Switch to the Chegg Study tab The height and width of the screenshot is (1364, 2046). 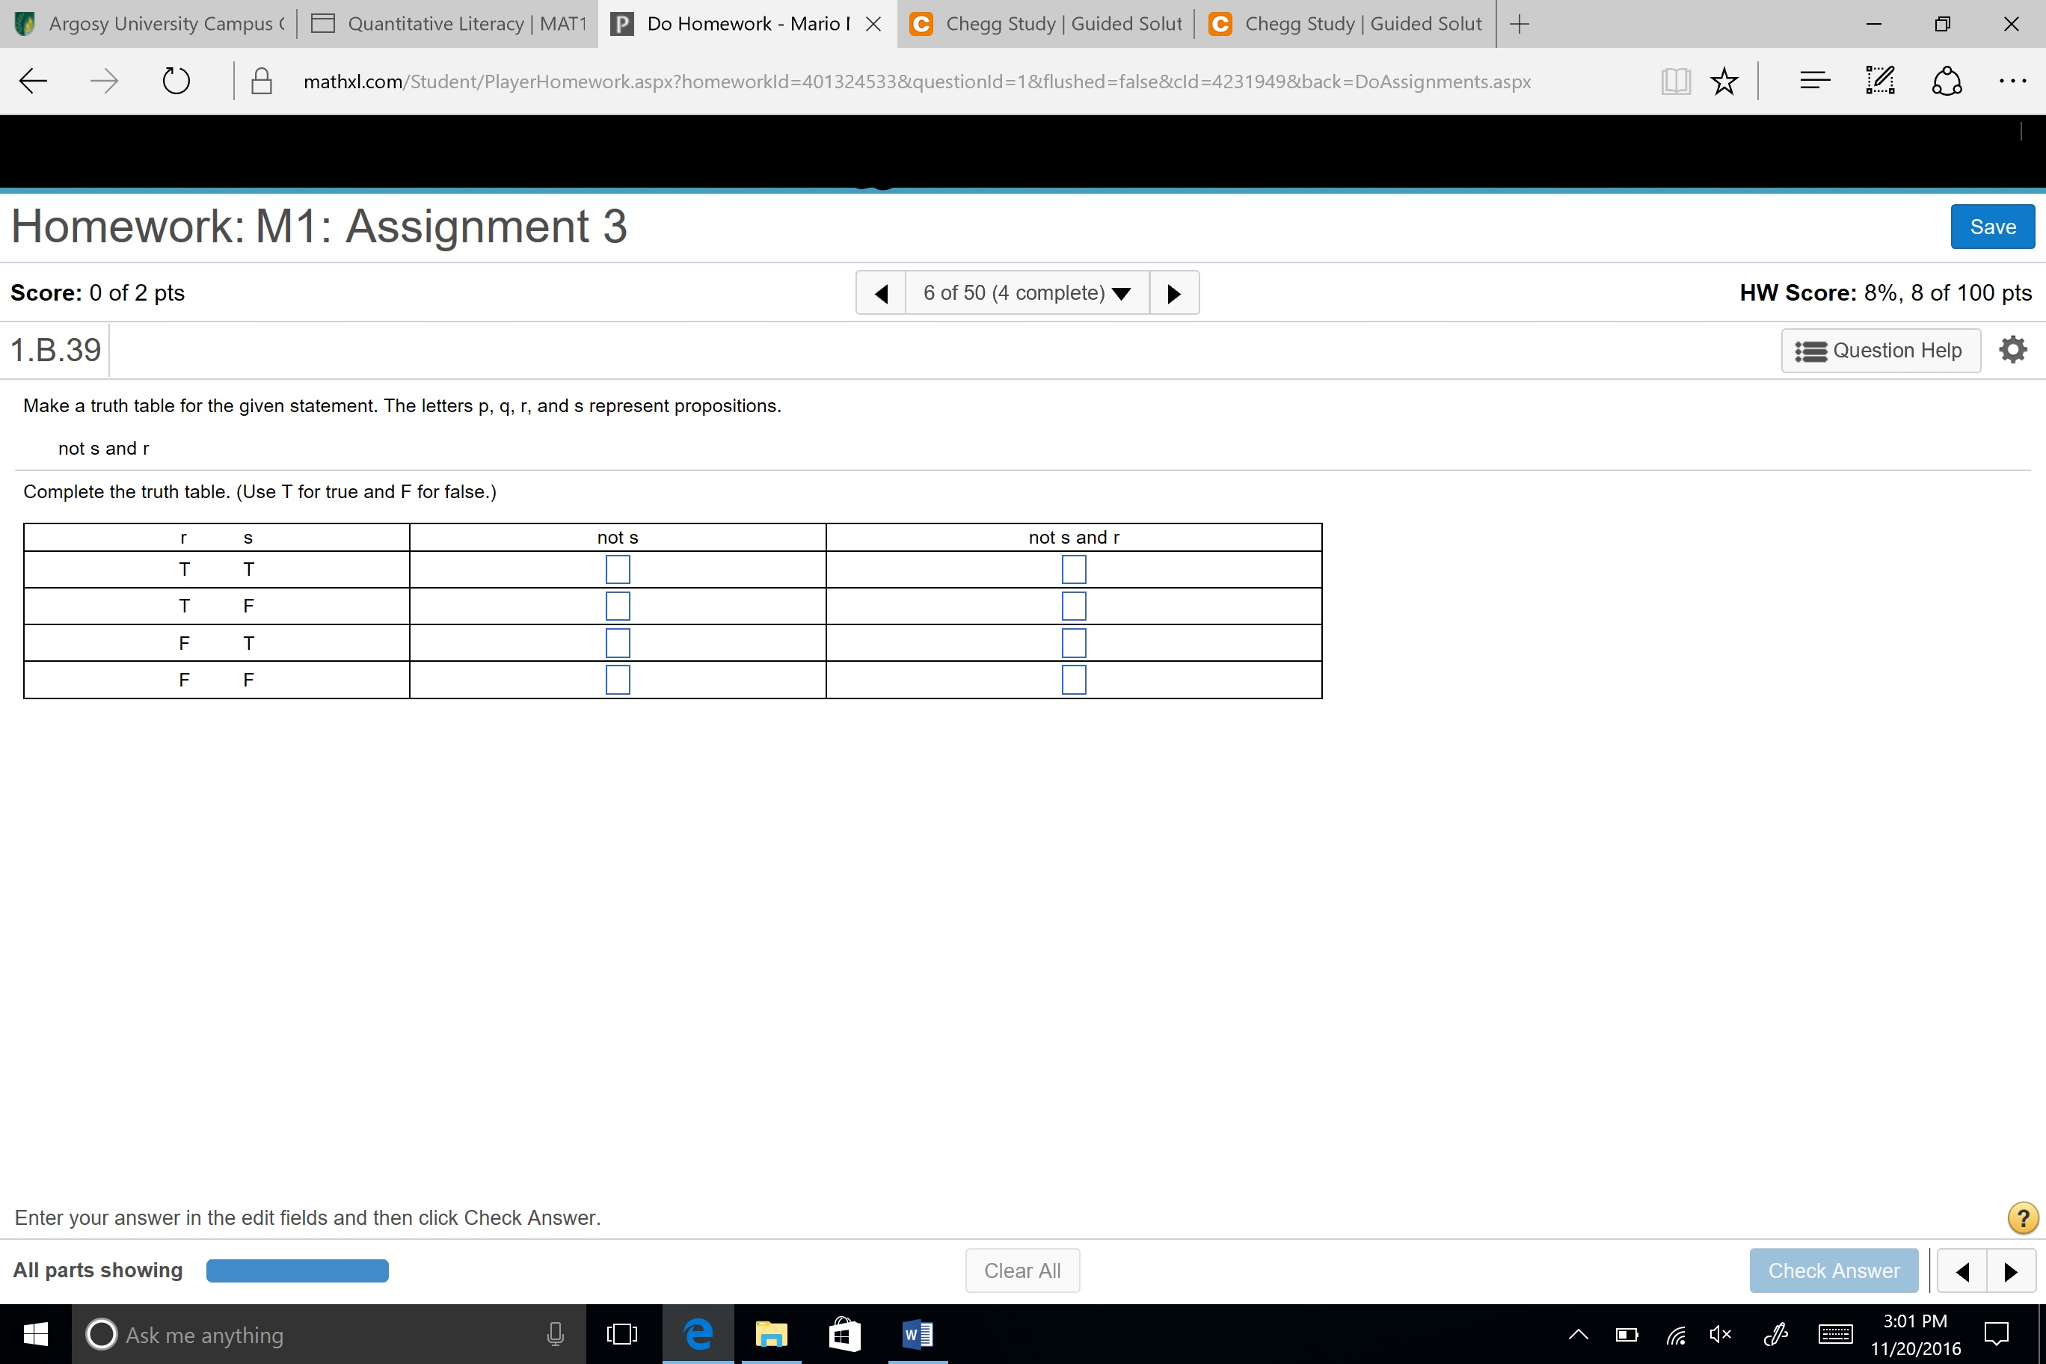click(x=1046, y=22)
